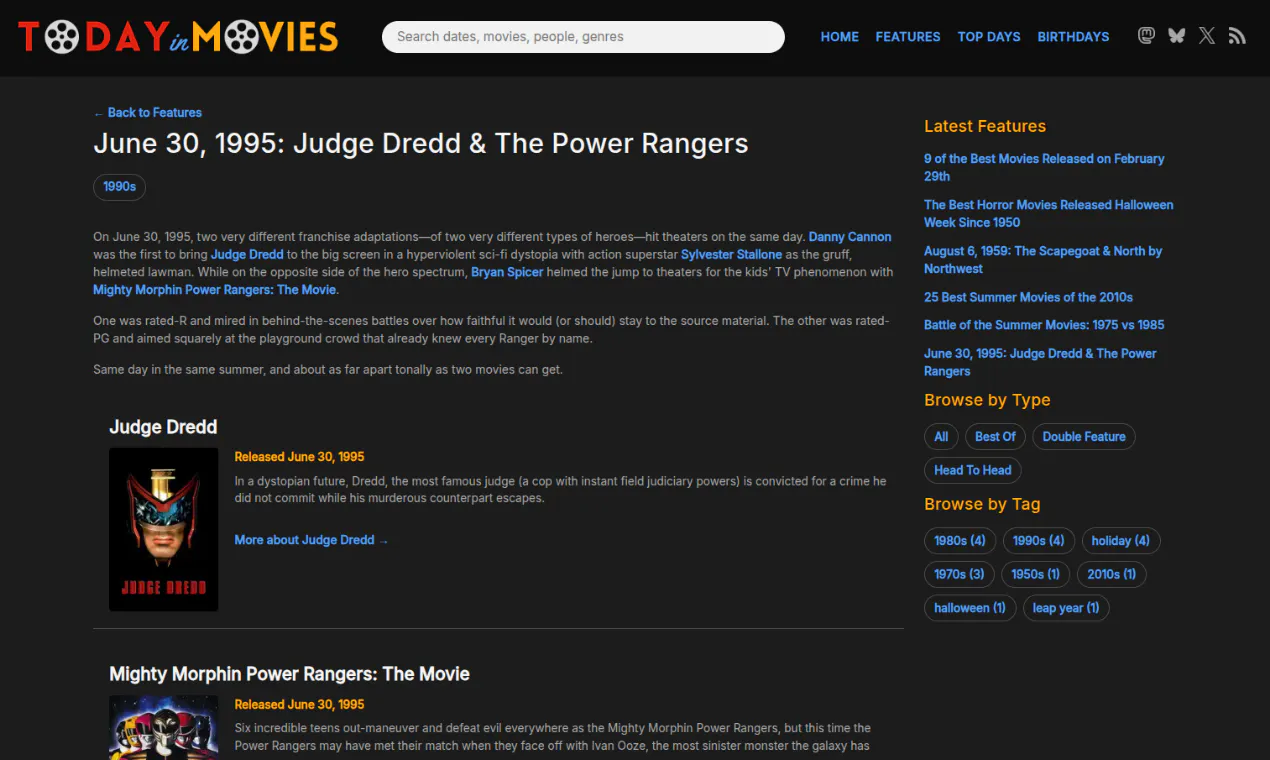Open Mighty Morphin Power Rangers: The Movie paragraph link

(x=215, y=290)
